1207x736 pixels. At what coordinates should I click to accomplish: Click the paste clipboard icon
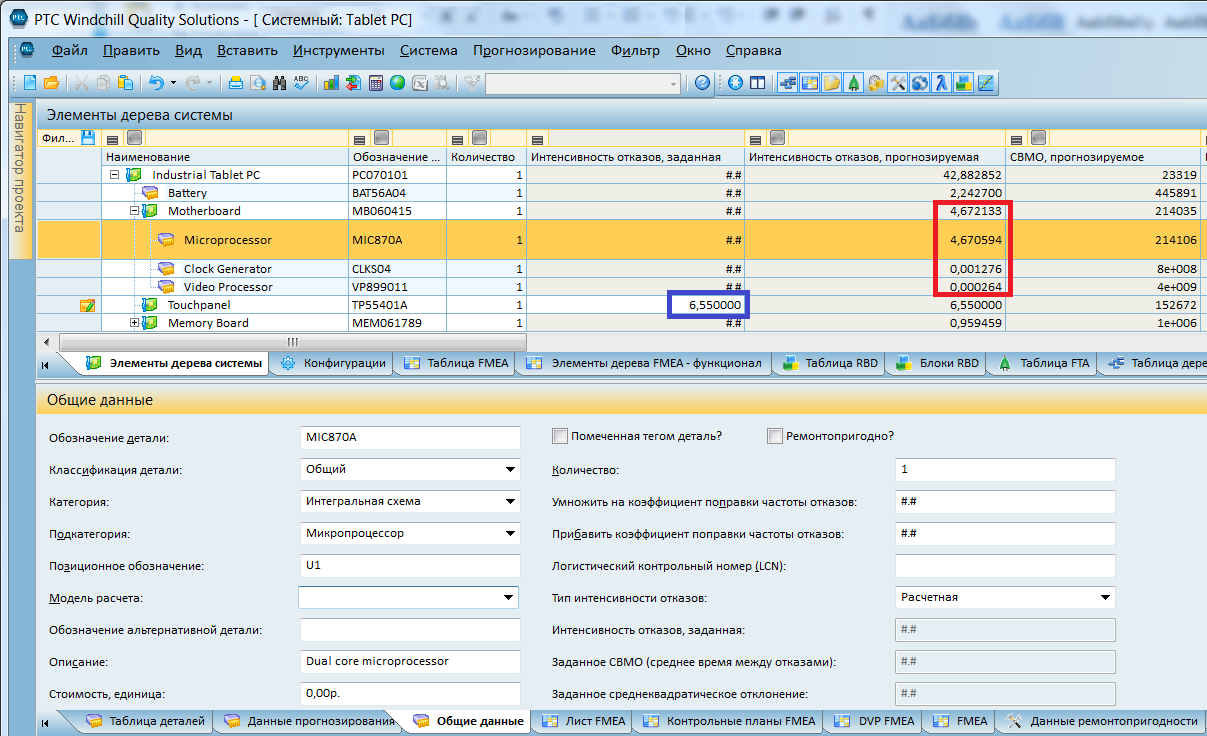coord(125,83)
